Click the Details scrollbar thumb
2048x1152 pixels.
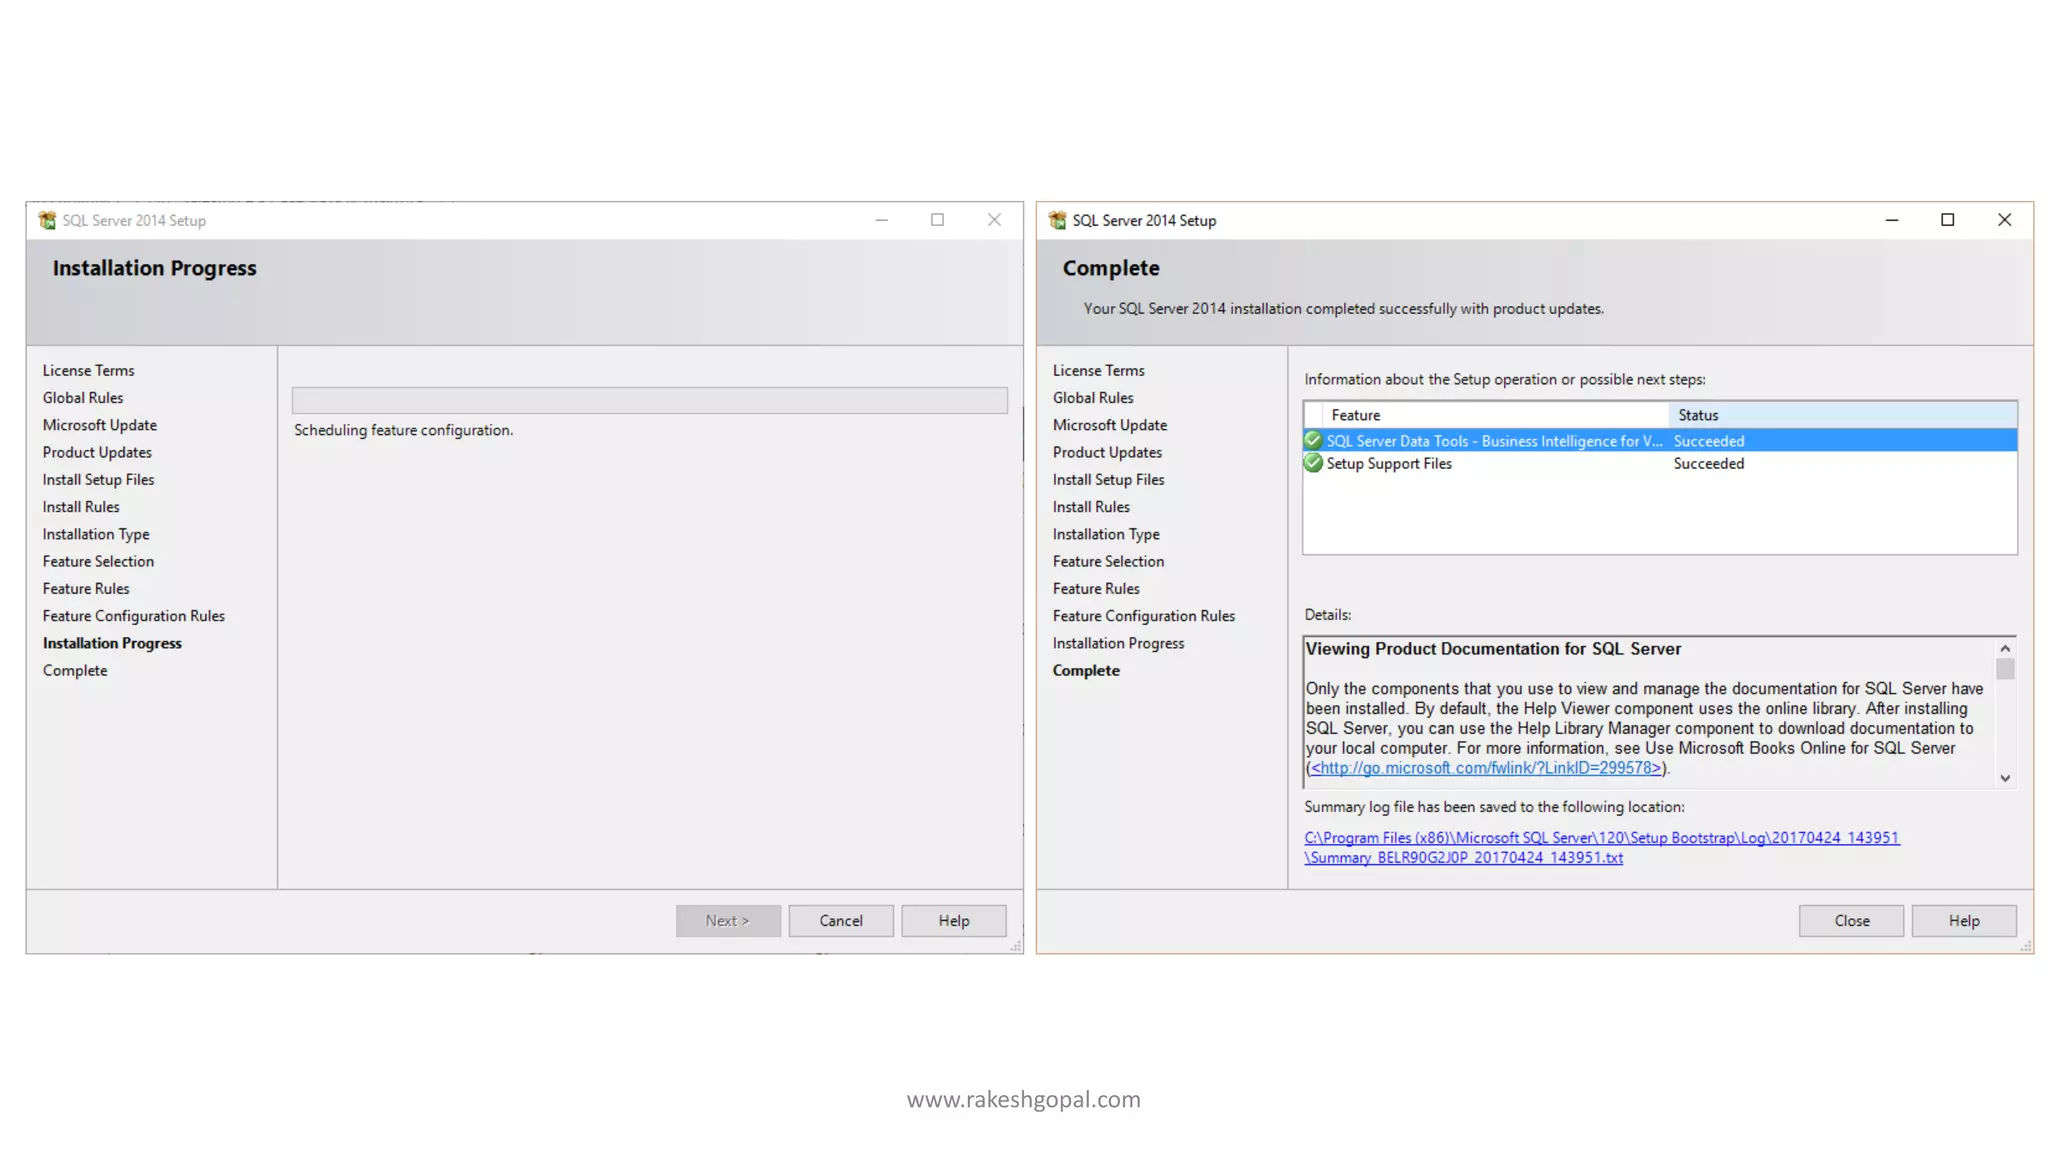coord(2004,668)
